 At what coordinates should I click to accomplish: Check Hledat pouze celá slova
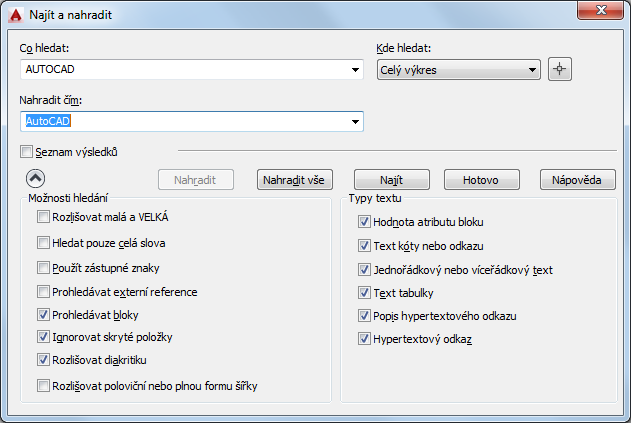pyautogui.click(x=43, y=243)
